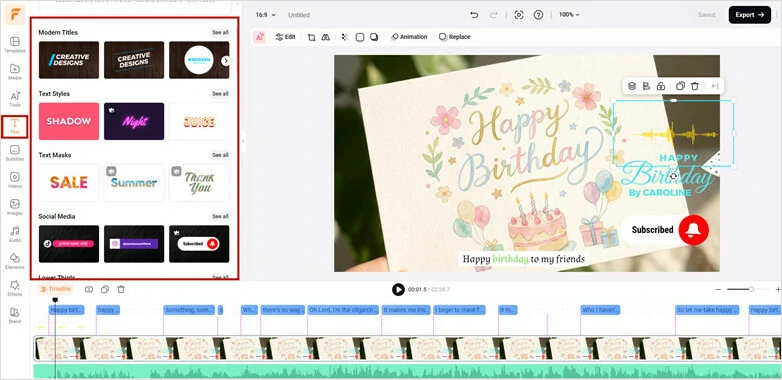
Task: Click the timeline trash icon
Action: coord(121,289)
